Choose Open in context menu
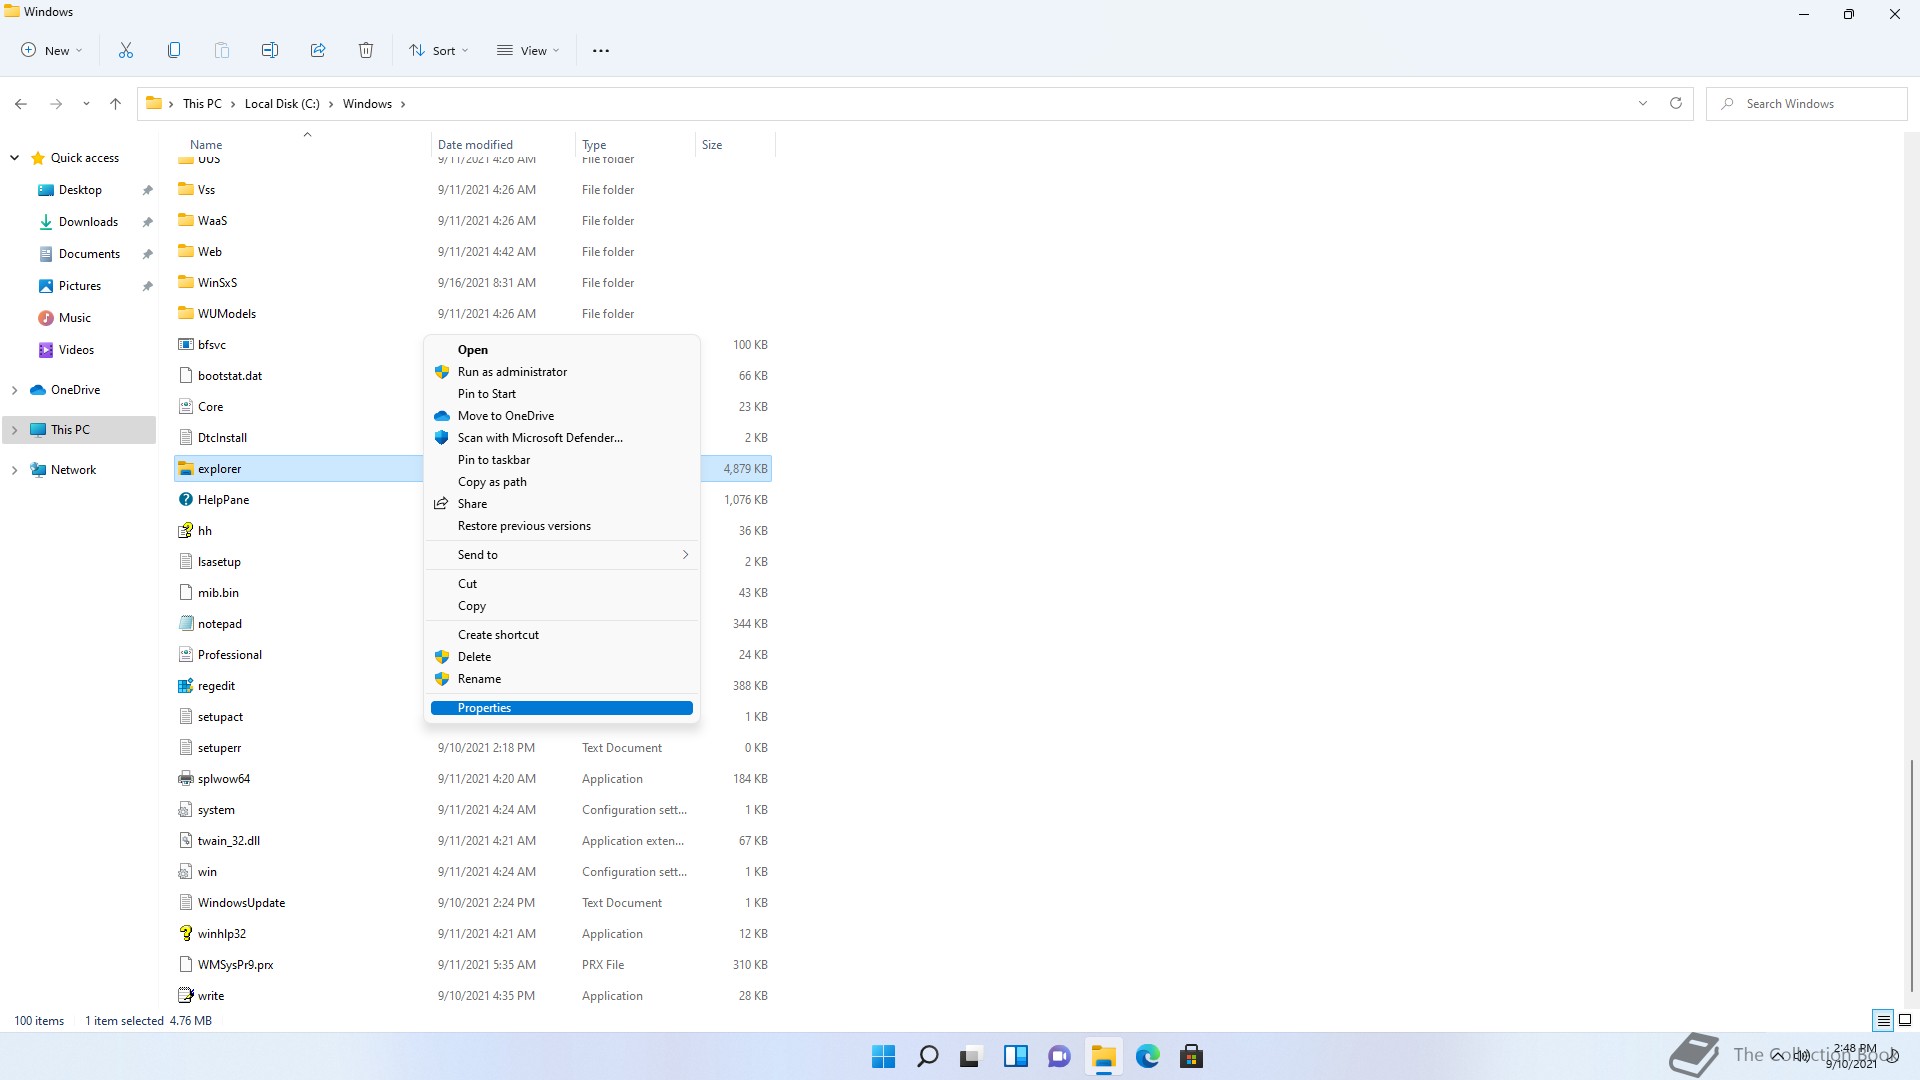Viewport: 1920px width, 1080px height. [x=562, y=350]
